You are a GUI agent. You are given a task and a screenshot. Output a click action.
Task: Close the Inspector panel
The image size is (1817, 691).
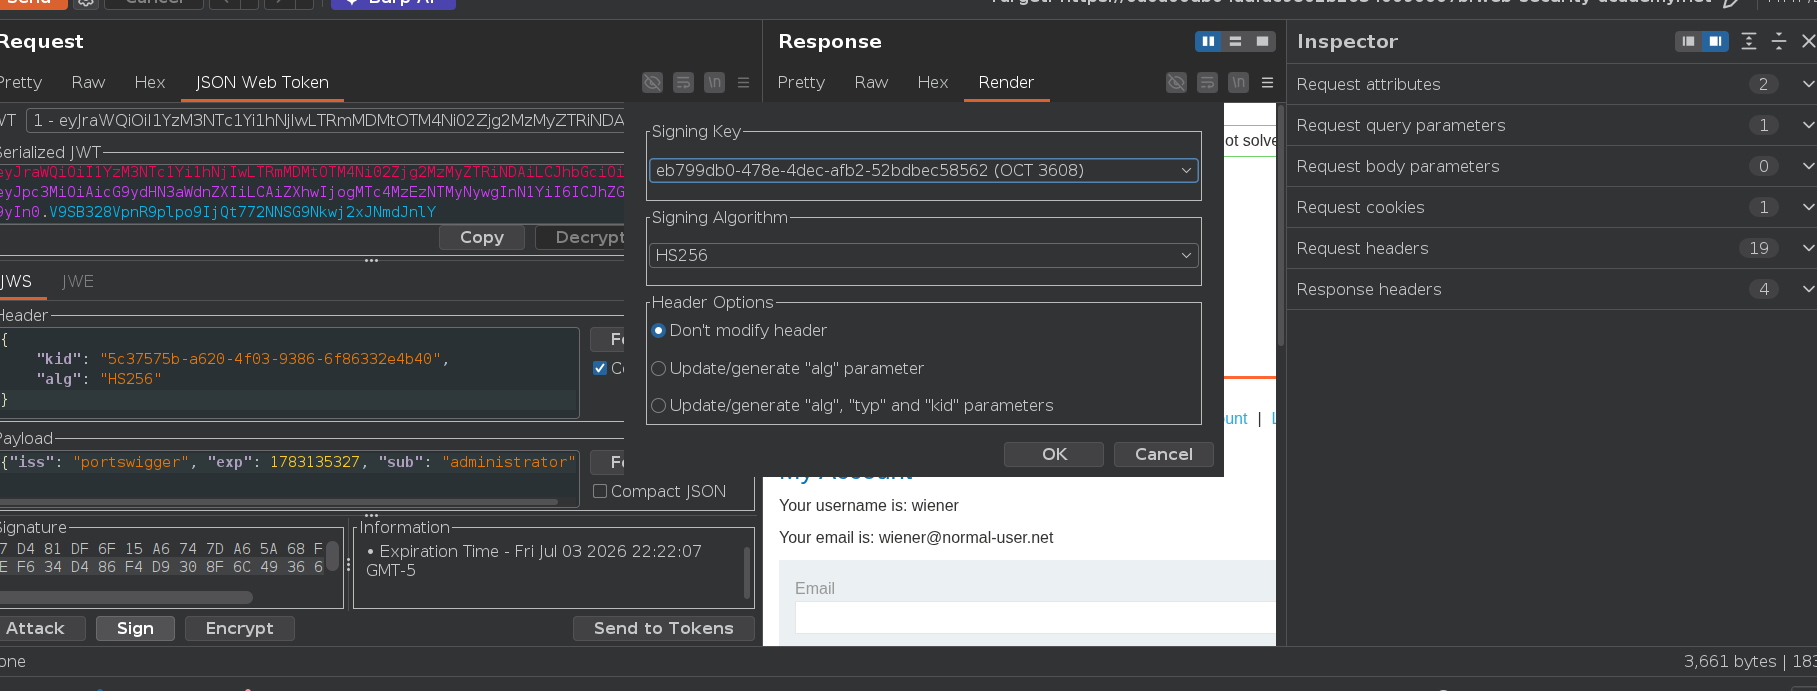click(x=1808, y=41)
